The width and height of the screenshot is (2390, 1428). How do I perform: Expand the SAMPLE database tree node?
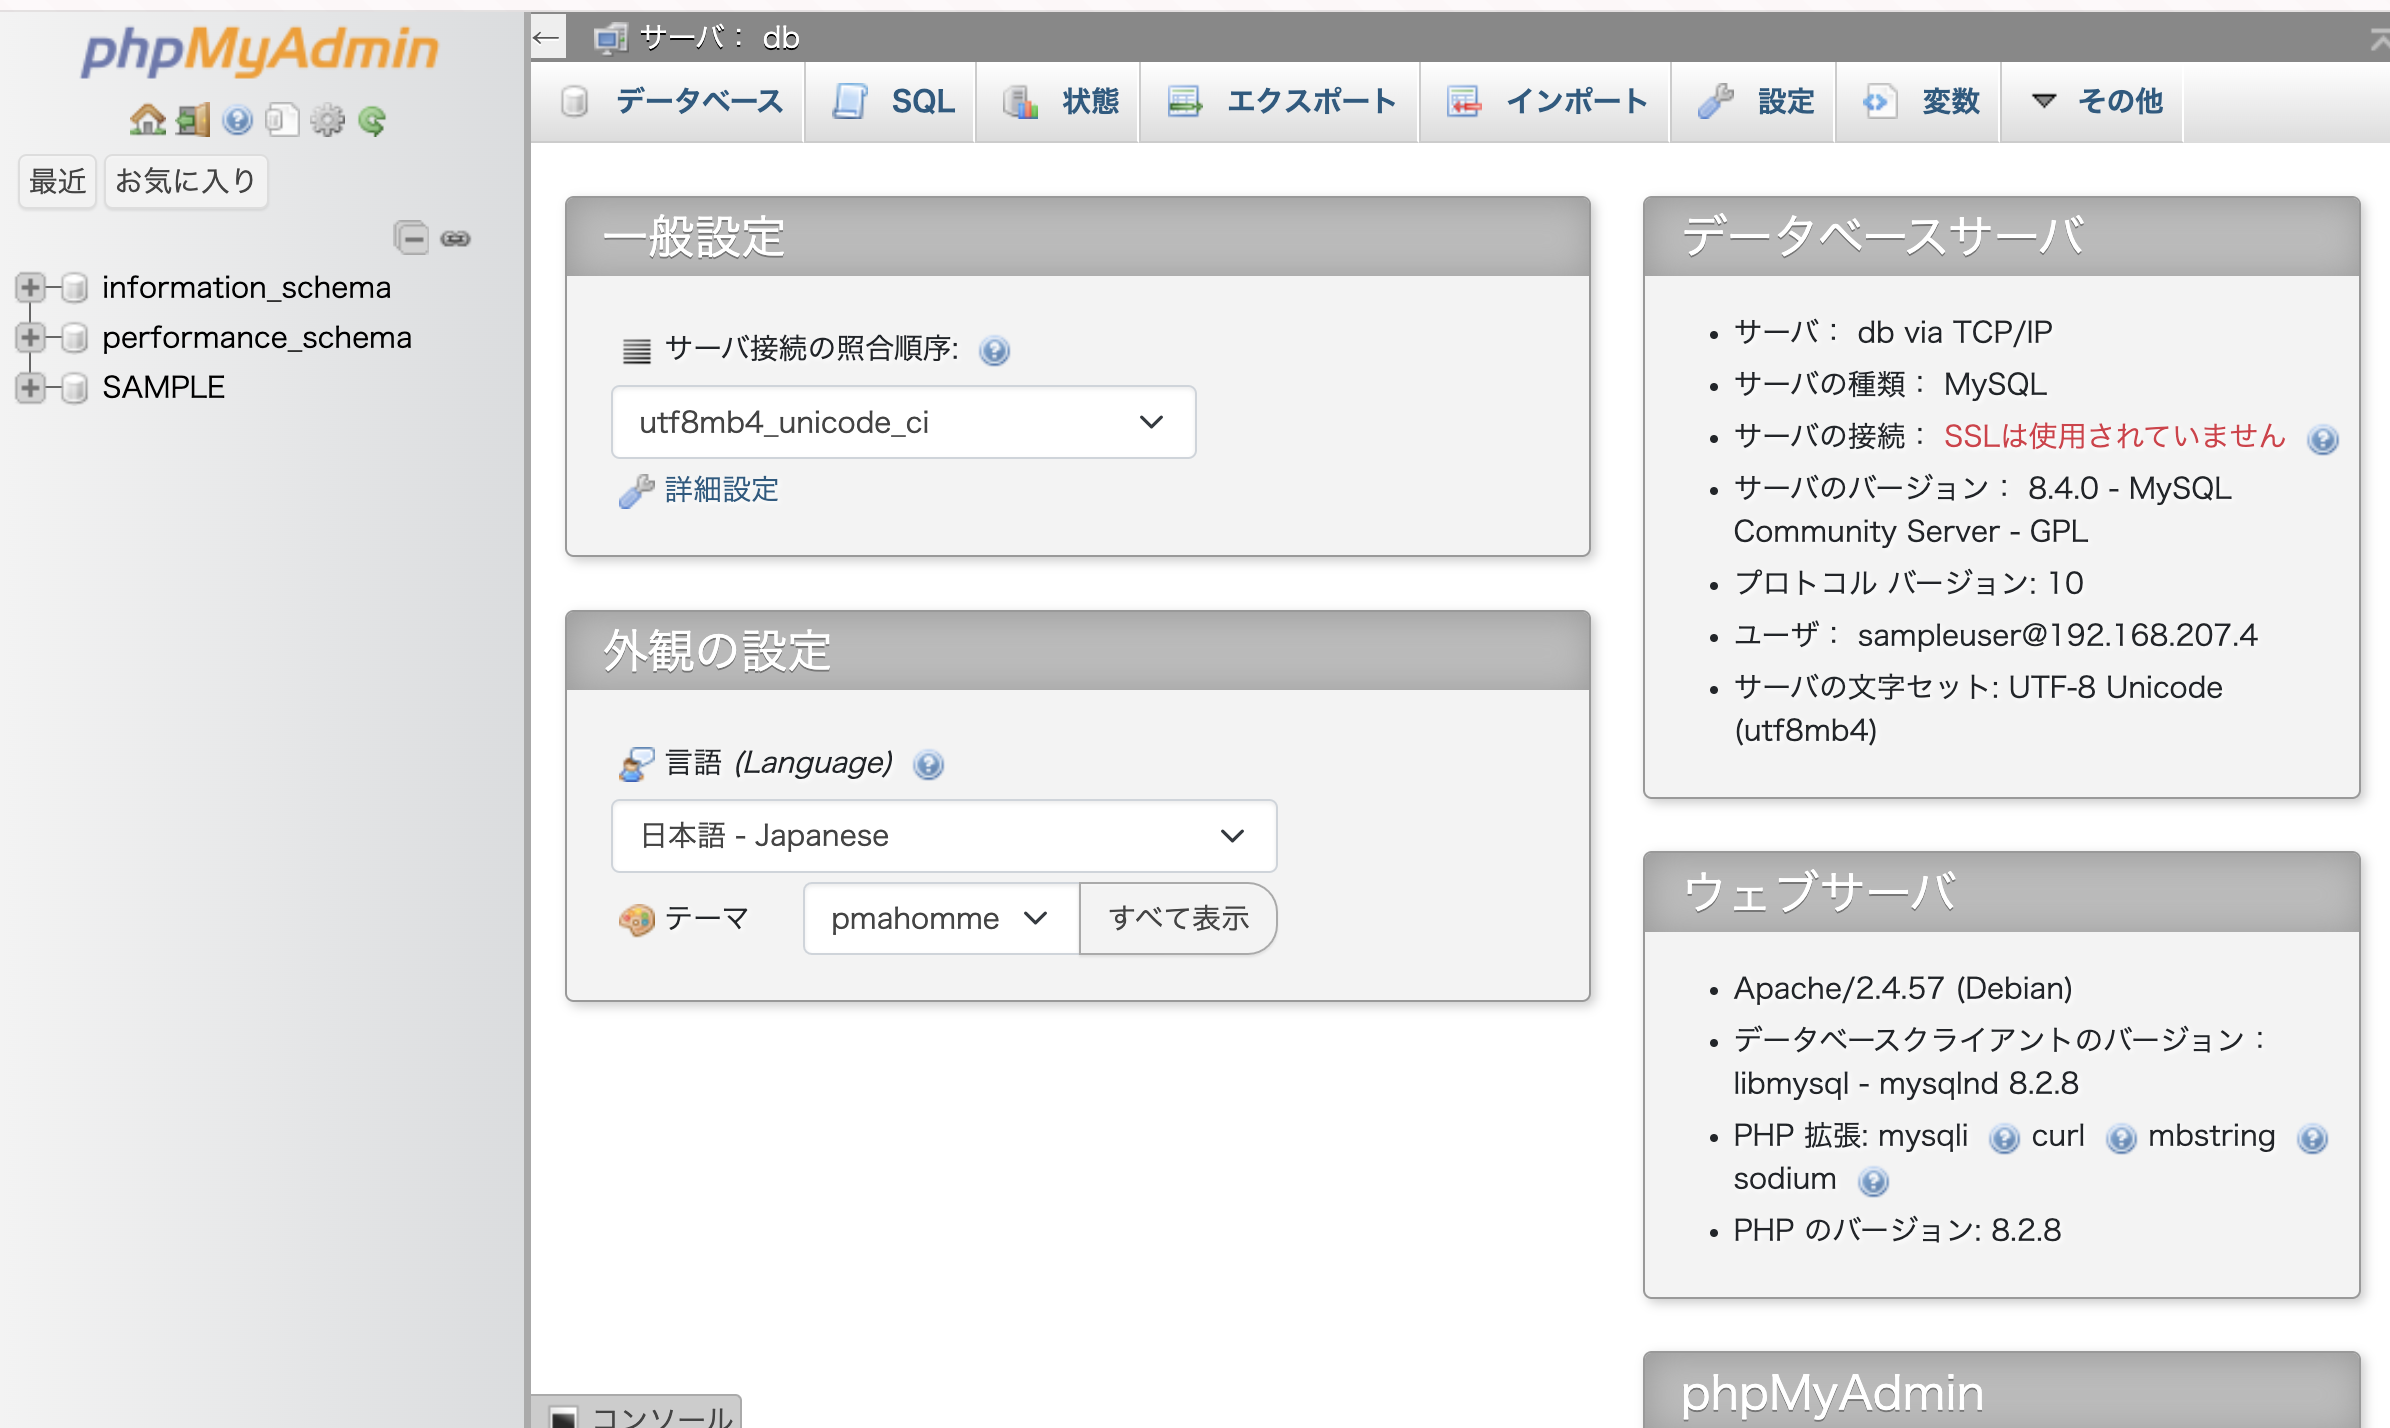[x=30, y=387]
